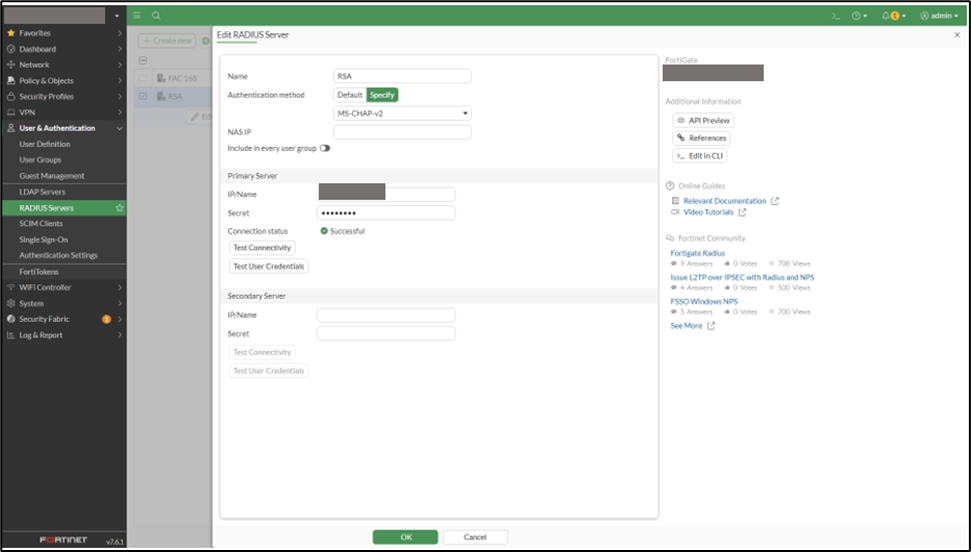
Task: Click the NAS IP input field
Action: [x=402, y=132]
